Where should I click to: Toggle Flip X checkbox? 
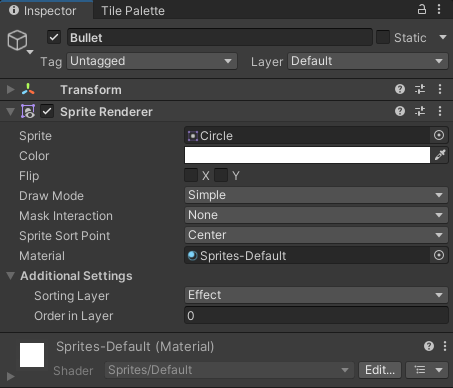(191, 175)
